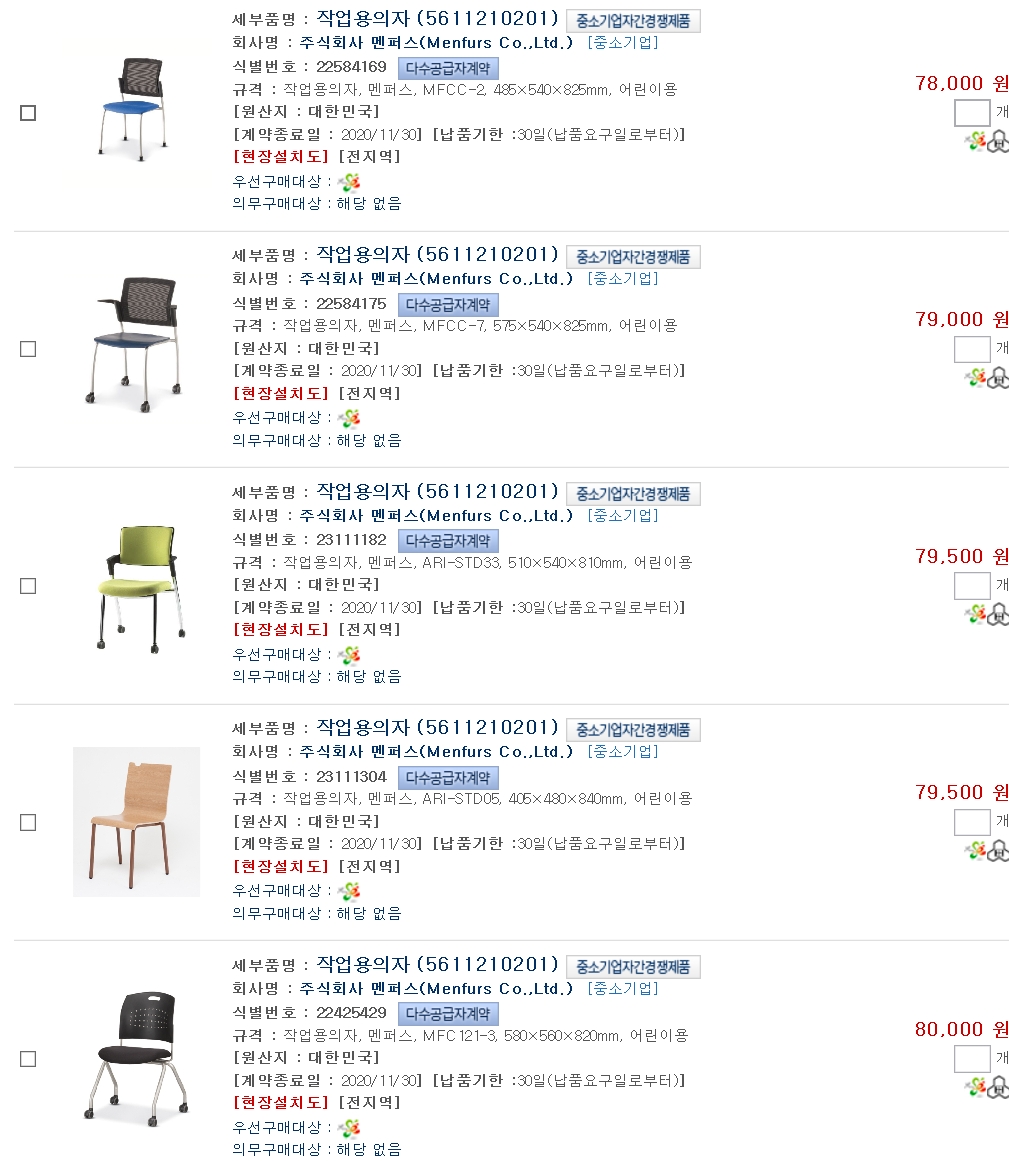Image resolution: width=1009 pixels, height=1161 pixels.
Task: Open 작업용의자 product link for item 22584169
Action: click(x=437, y=18)
